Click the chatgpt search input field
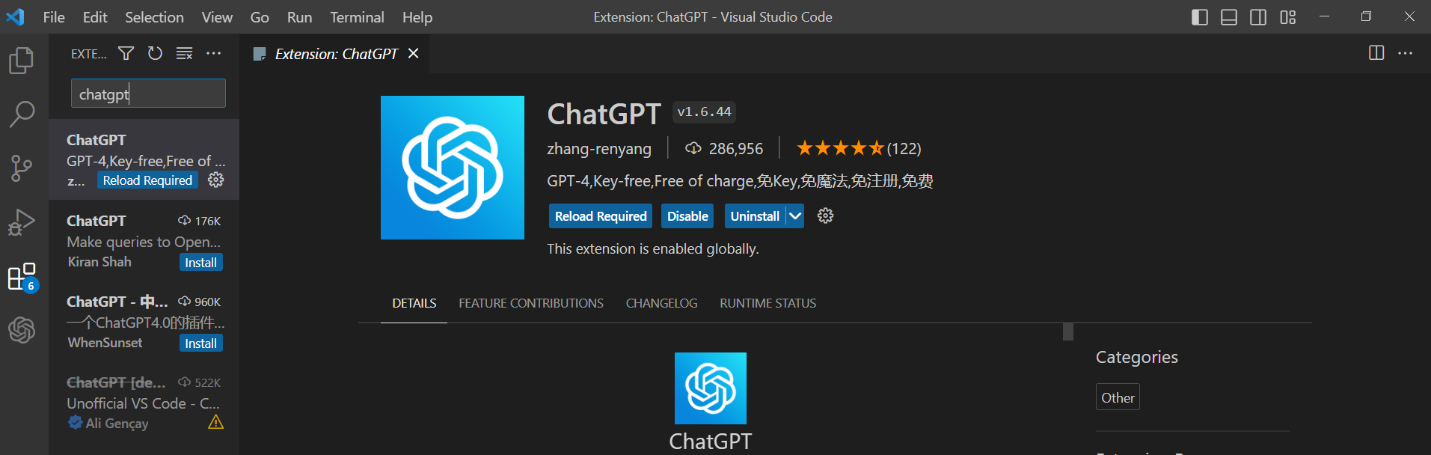The height and width of the screenshot is (455, 1431). pyautogui.click(x=148, y=94)
